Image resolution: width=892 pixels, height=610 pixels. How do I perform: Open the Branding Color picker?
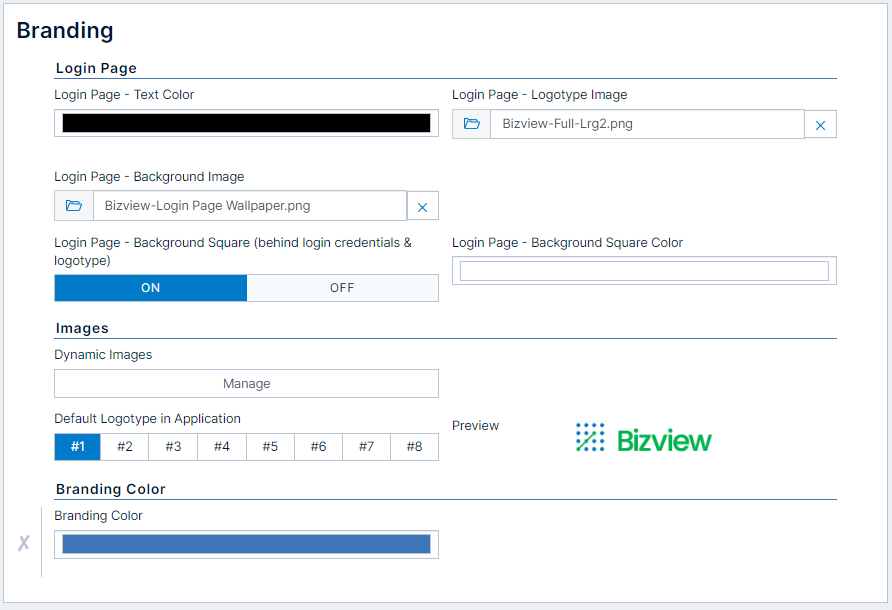(x=246, y=543)
